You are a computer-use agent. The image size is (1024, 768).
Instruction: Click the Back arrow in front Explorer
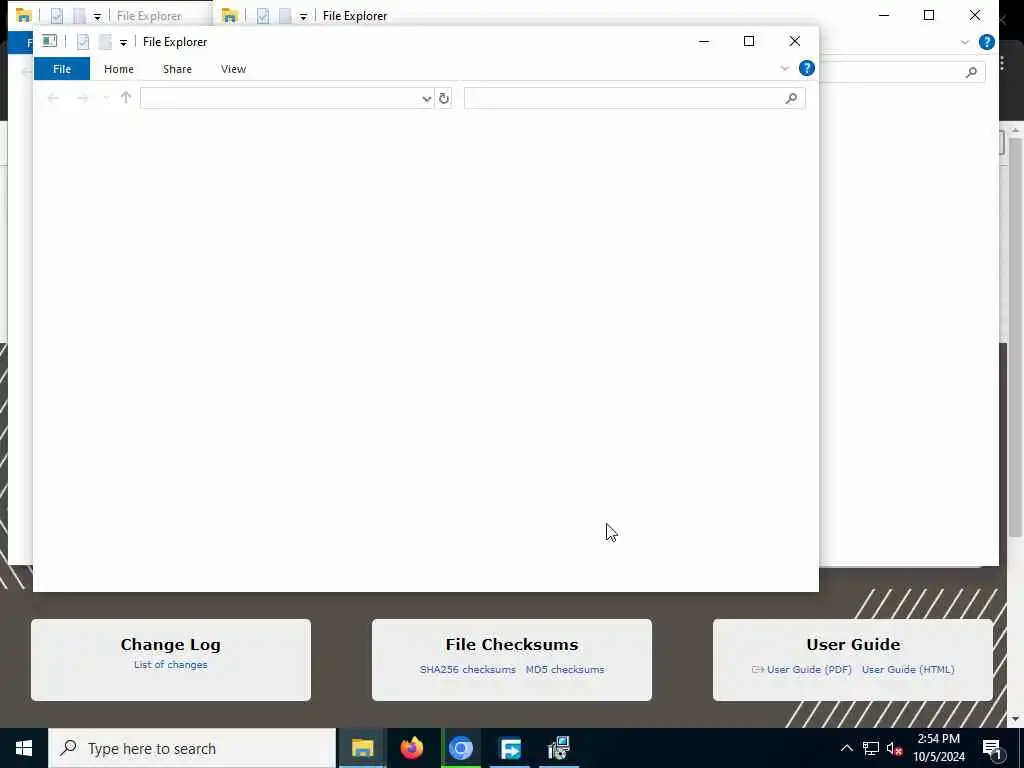(x=54, y=98)
